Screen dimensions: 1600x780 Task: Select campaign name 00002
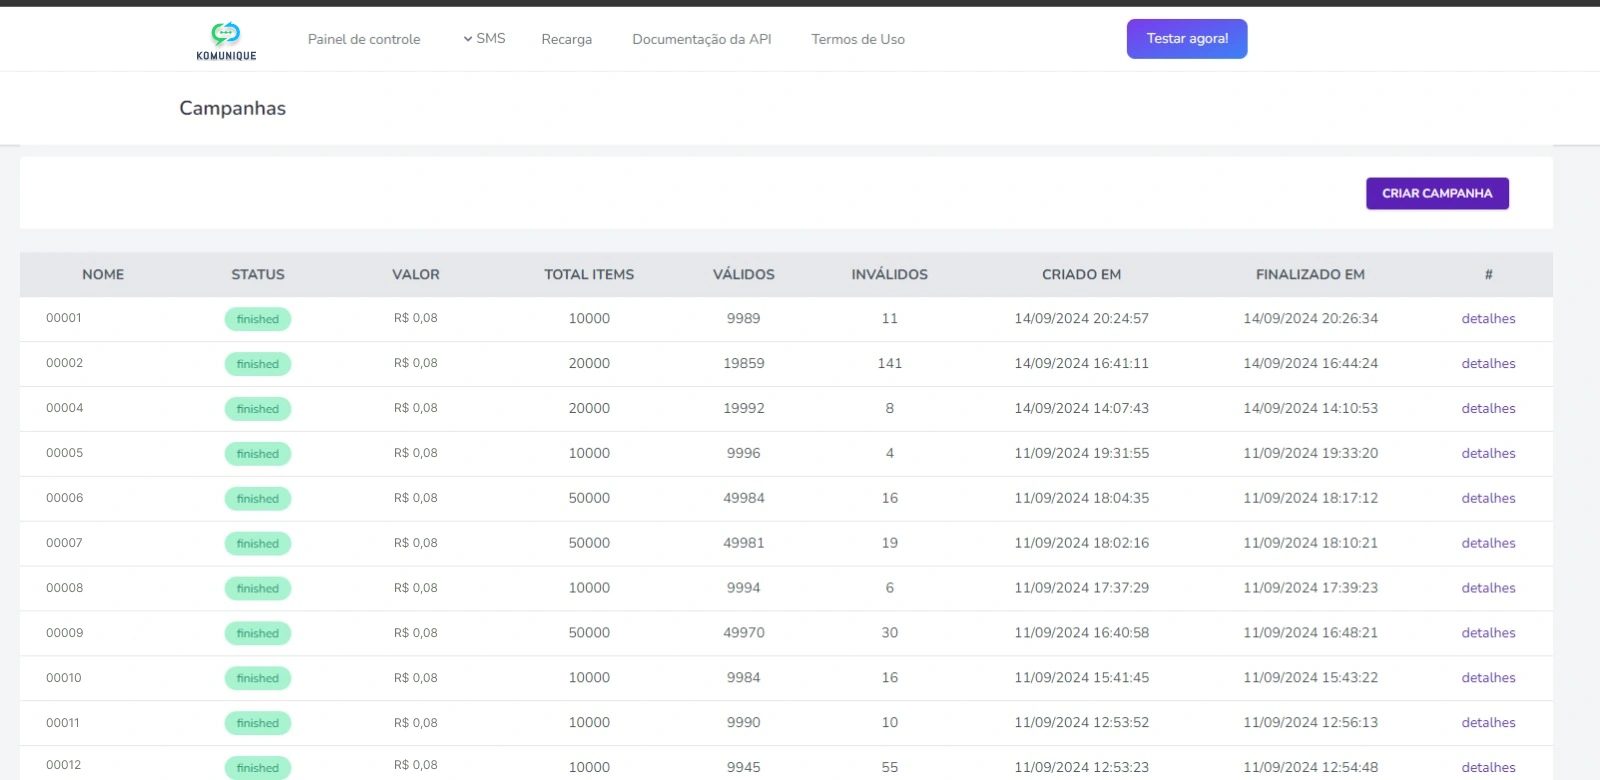[x=65, y=363]
